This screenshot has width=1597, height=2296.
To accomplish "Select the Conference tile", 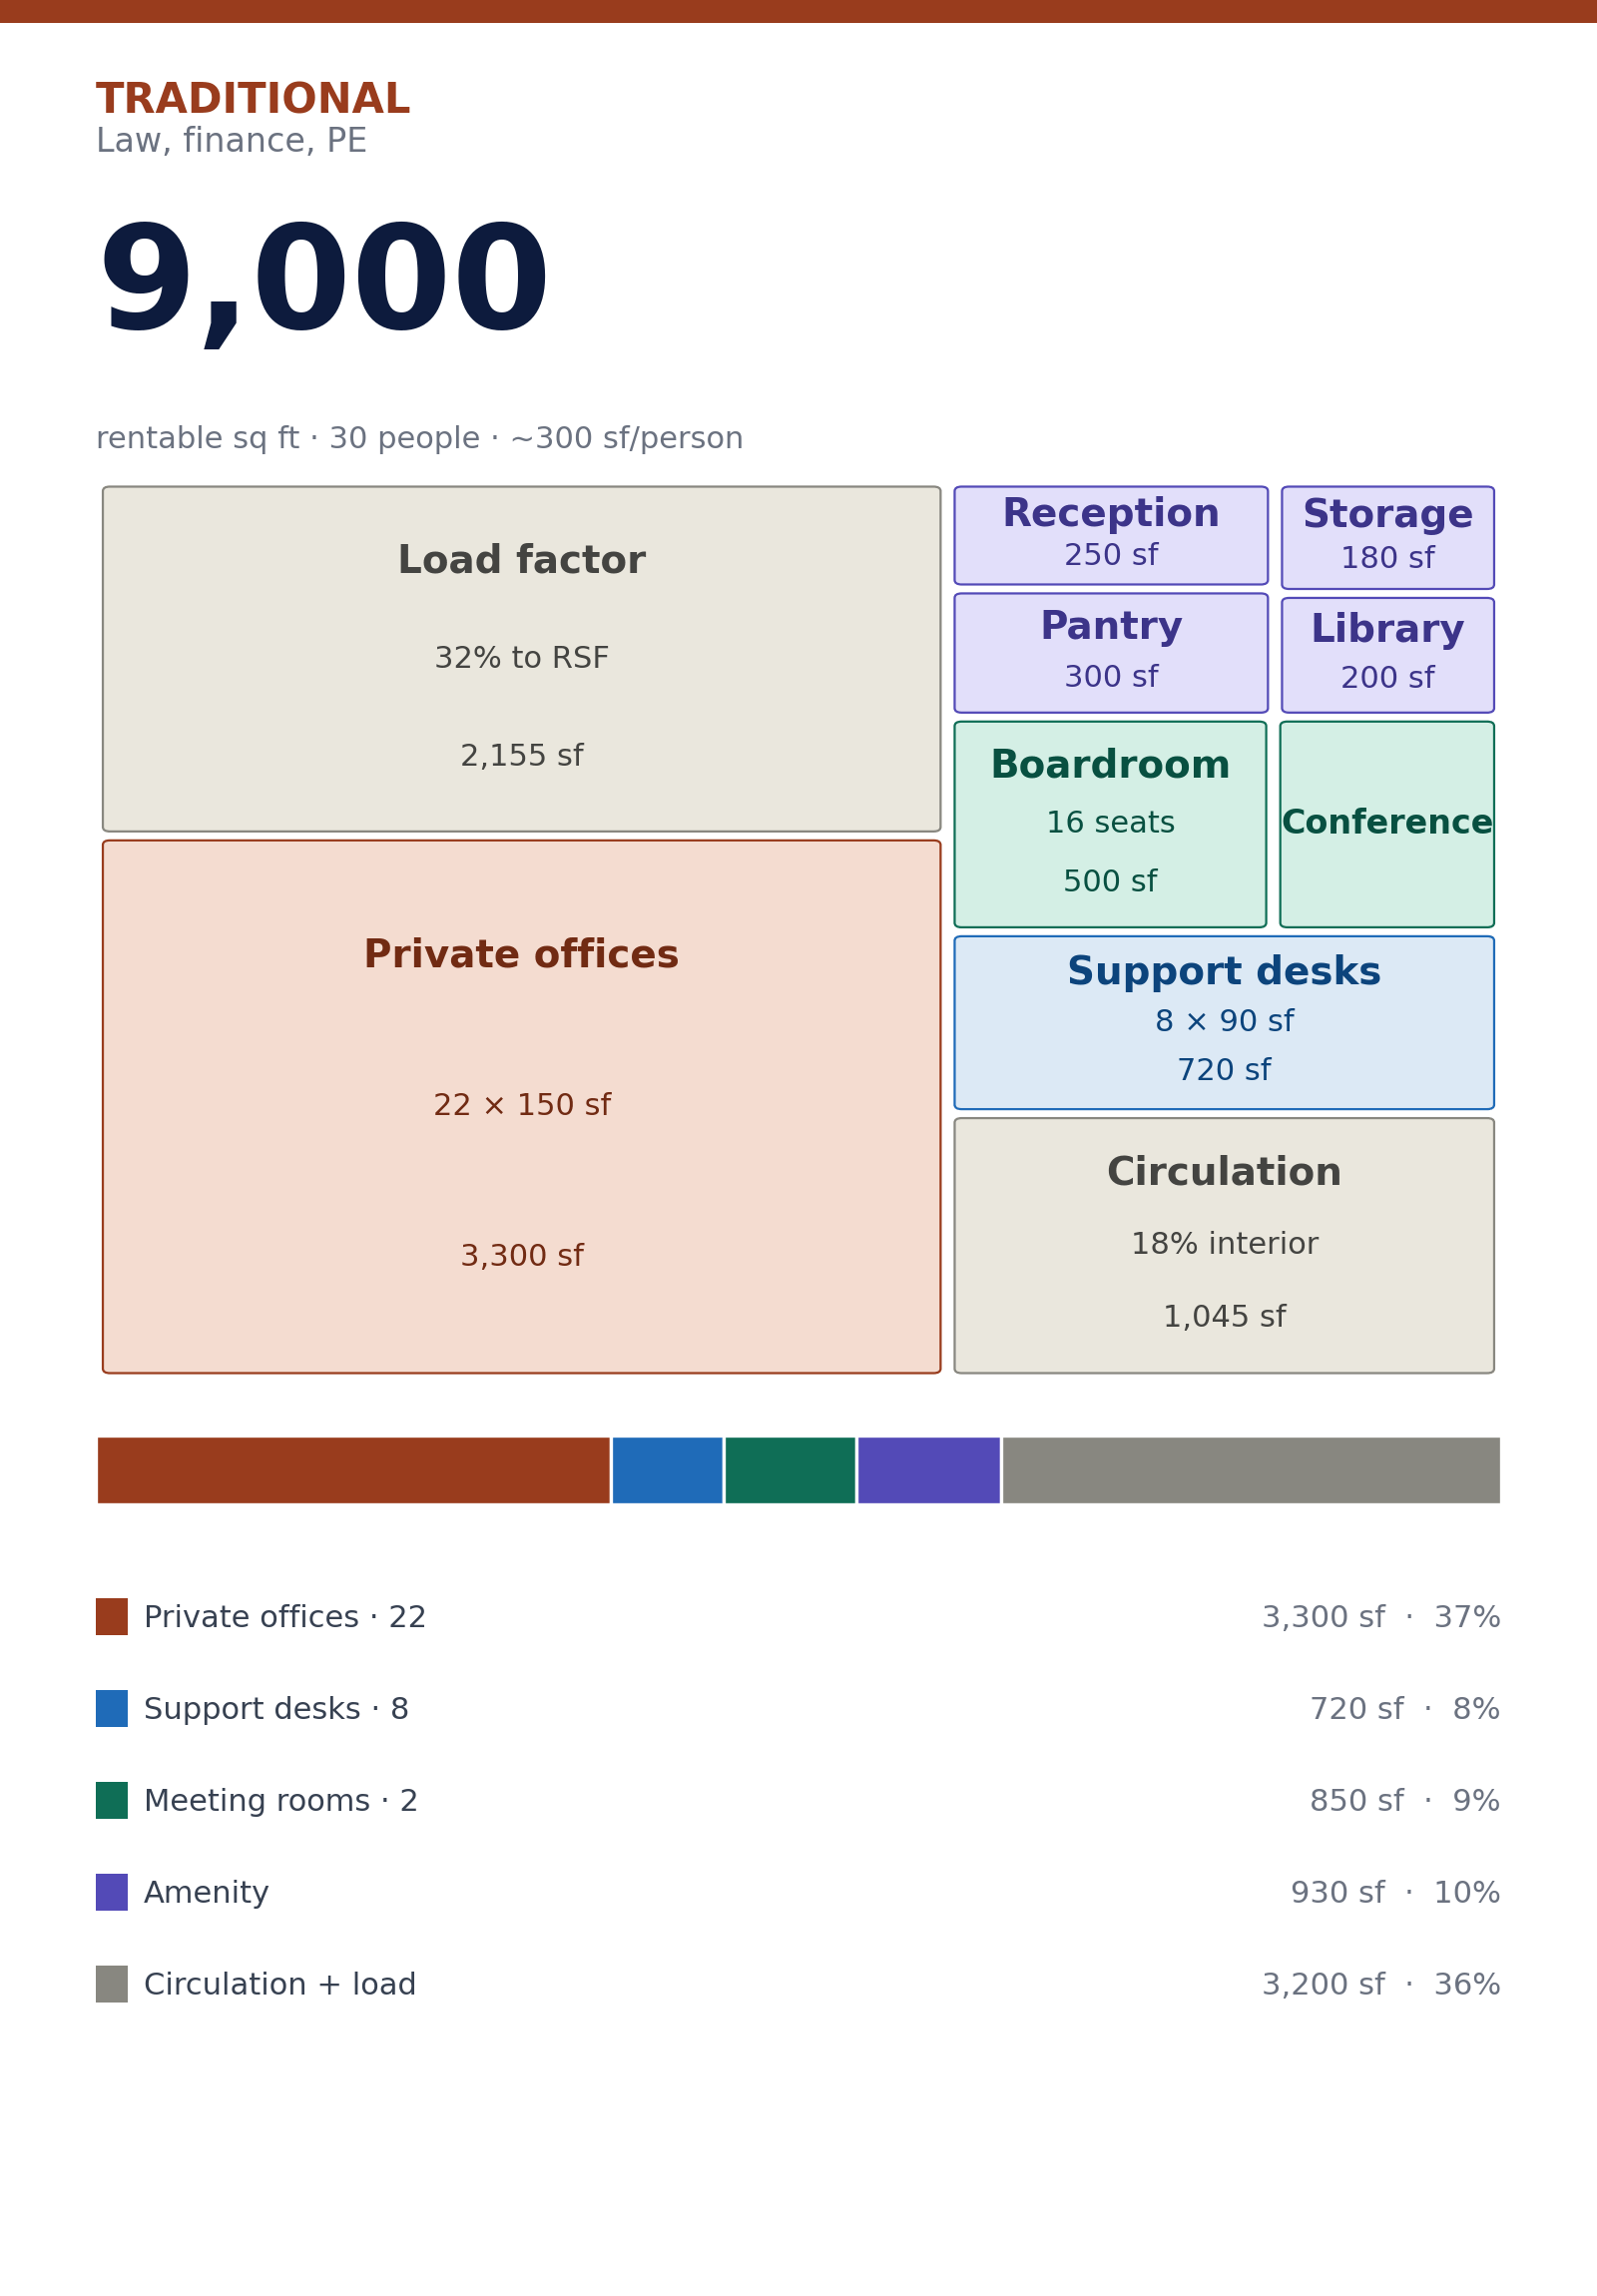I will 1386,824.
